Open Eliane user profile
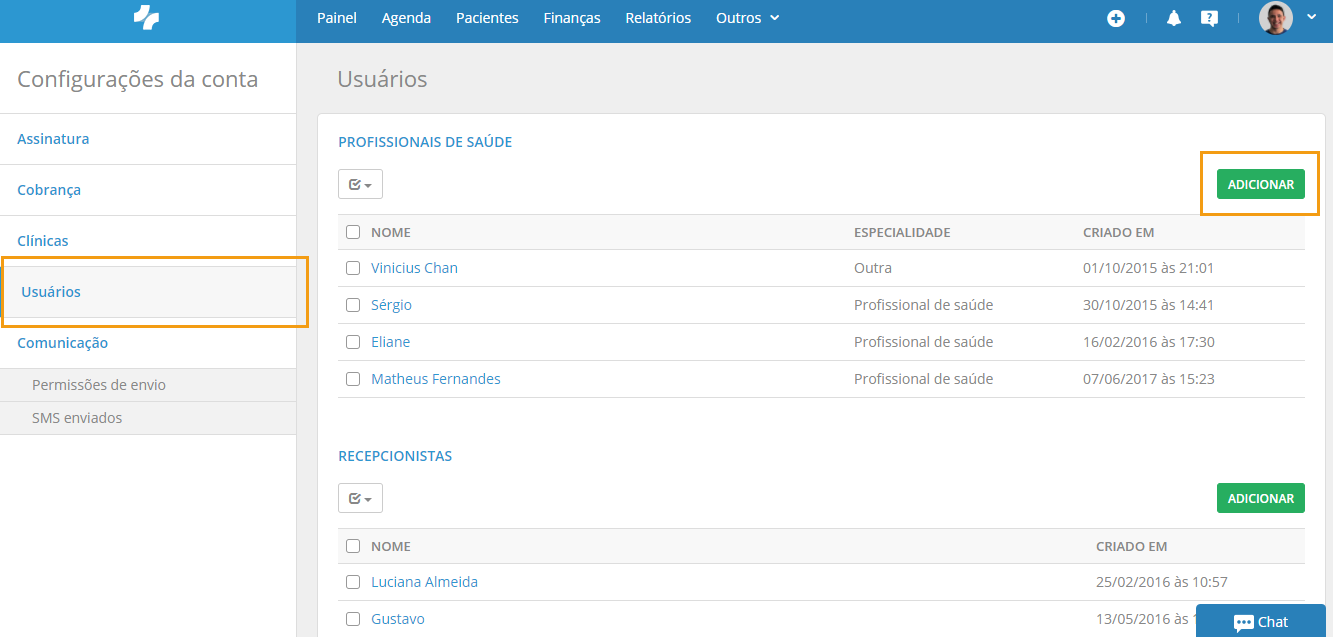 click(x=390, y=342)
